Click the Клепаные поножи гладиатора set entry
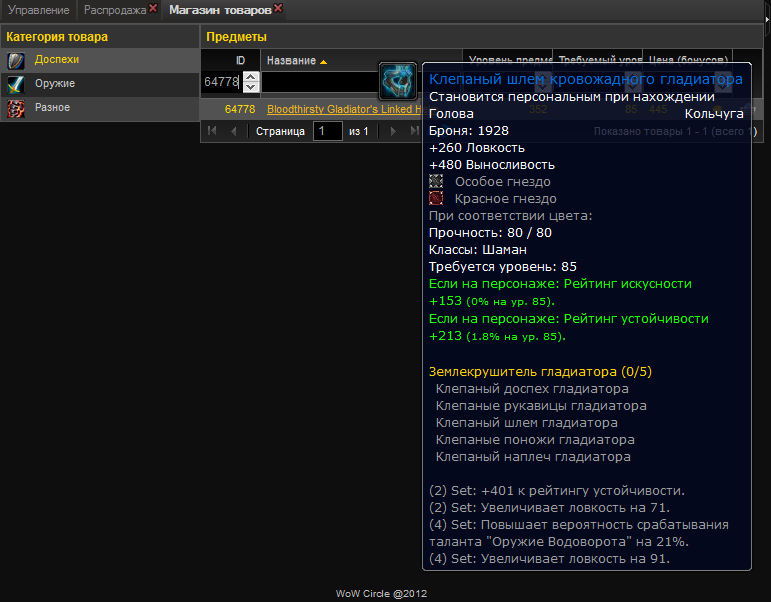This screenshot has width=771, height=602. 535,440
